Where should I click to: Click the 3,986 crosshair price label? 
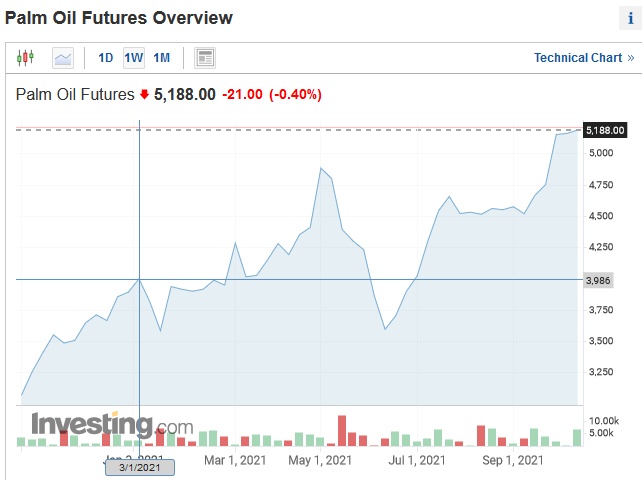(x=595, y=280)
